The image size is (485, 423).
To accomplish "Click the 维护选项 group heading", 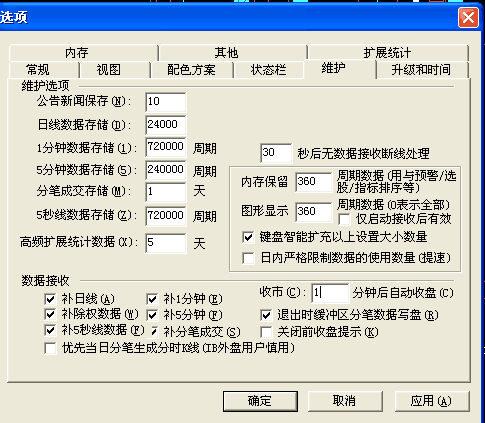I will coord(45,86).
